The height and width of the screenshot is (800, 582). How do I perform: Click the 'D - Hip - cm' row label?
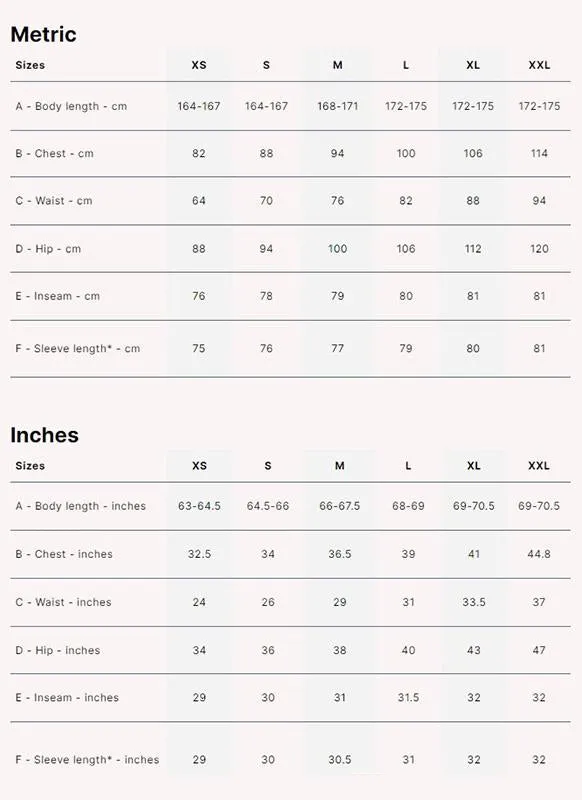48,249
